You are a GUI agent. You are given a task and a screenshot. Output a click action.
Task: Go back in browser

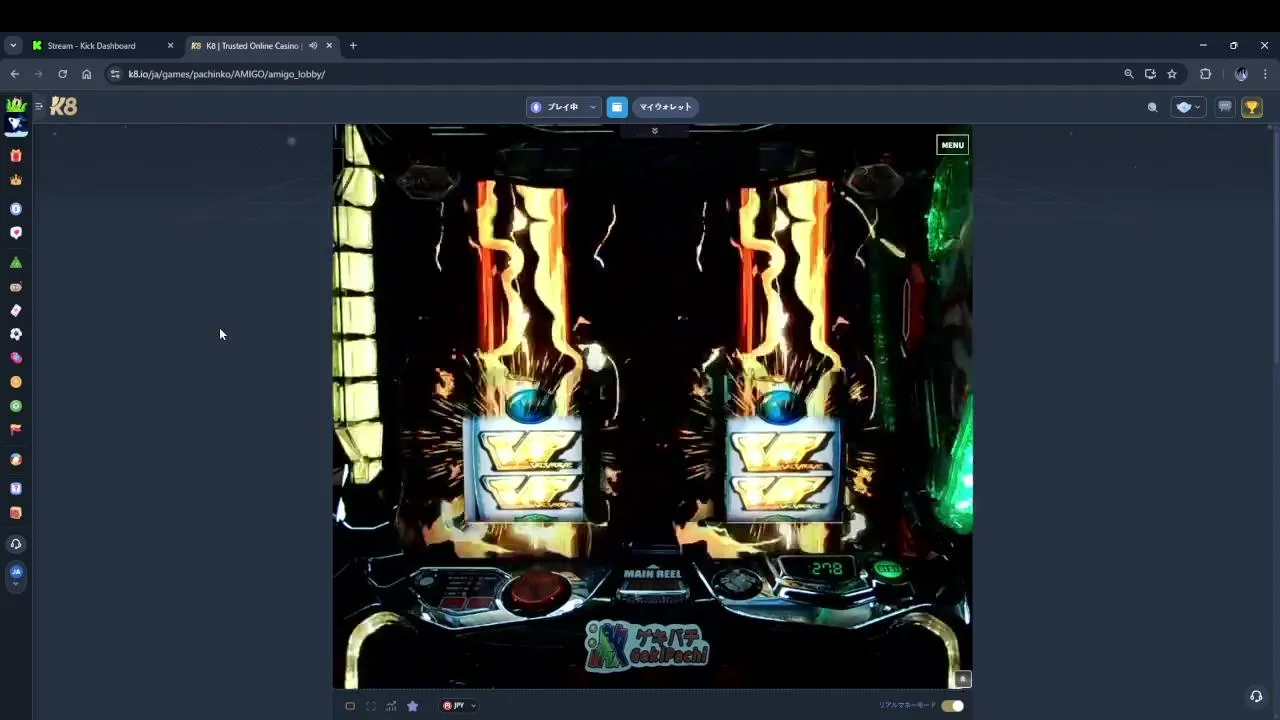tap(14, 74)
